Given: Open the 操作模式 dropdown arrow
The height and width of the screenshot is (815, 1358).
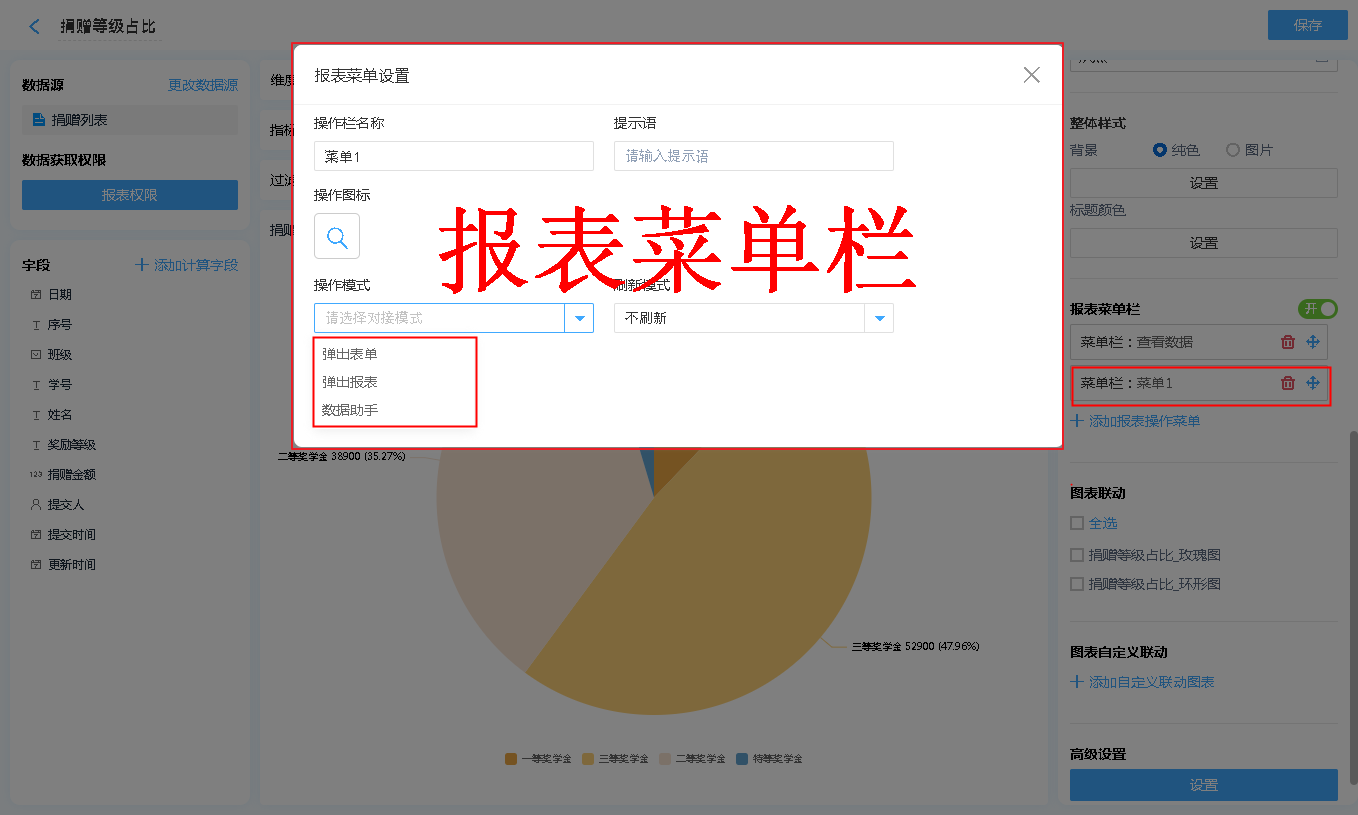Looking at the screenshot, I should point(579,318).
